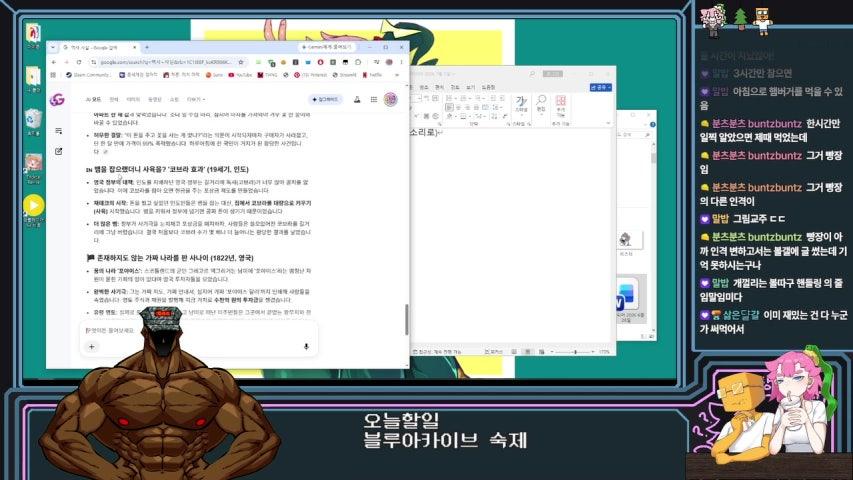
Task: Open YouTube bookmark
Action: coord(240,75)
